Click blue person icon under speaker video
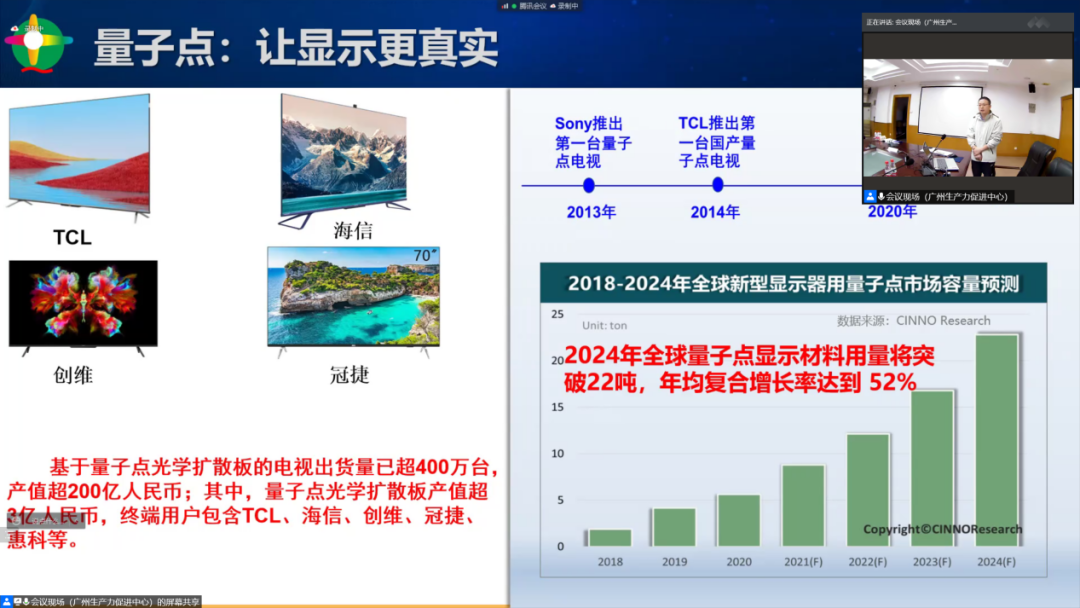The width and height of the screenshot is (1080, 608). pyautogui.click(x=870, y=196)
